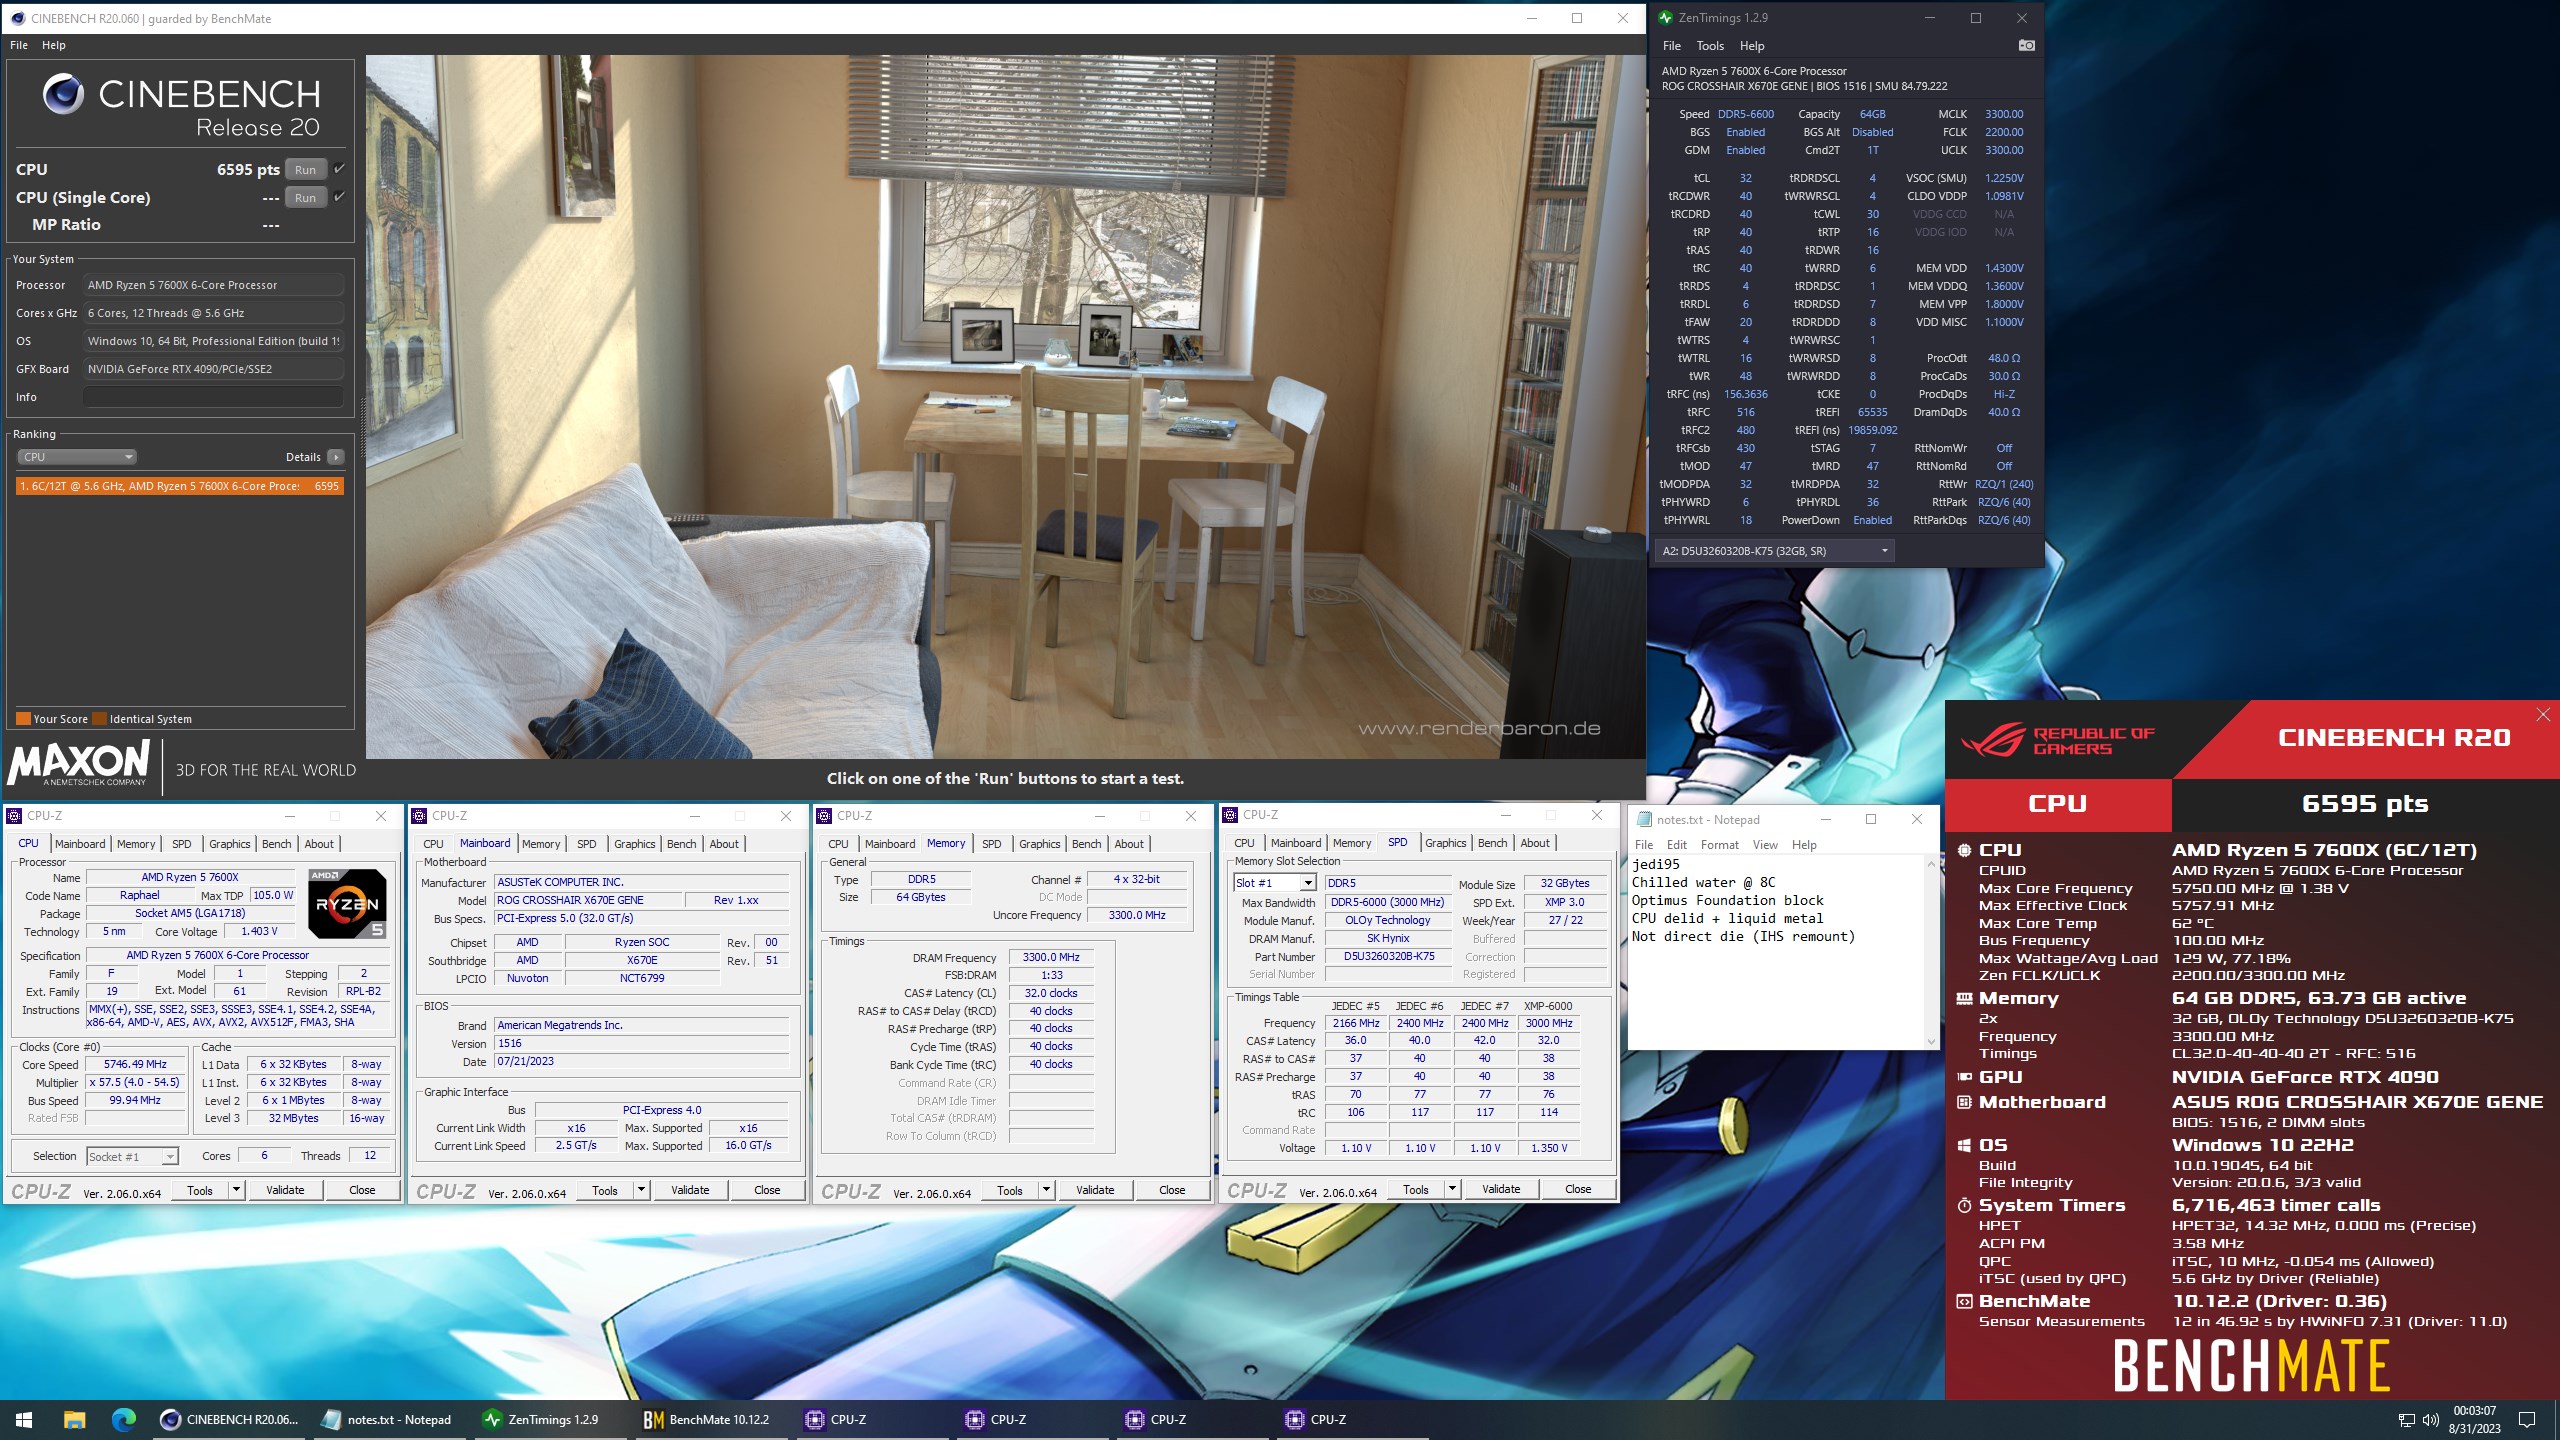
Task: Open Cinebench Help menu
Action: click(x=54, y=45)
